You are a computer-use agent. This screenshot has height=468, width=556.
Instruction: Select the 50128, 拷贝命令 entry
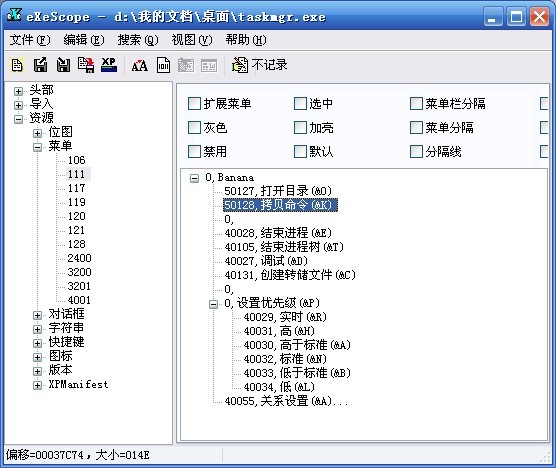280,205
